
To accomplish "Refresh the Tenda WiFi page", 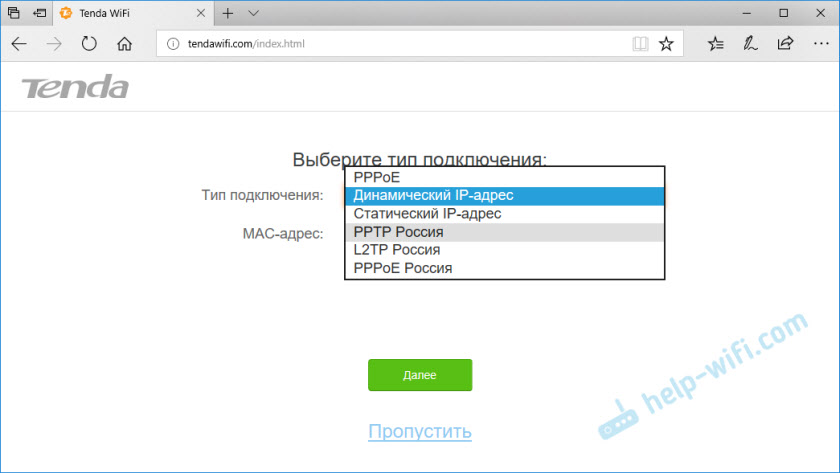I will 89,44.
